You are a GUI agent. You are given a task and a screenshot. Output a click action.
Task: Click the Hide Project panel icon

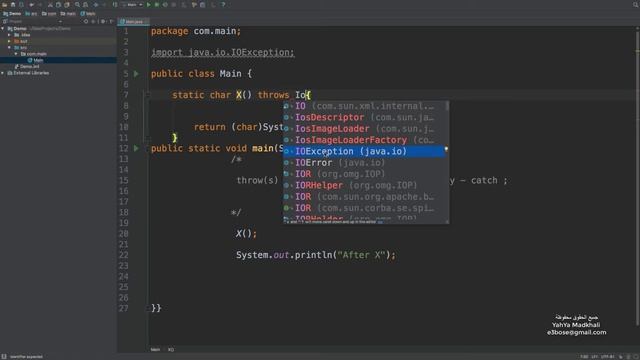111,21
